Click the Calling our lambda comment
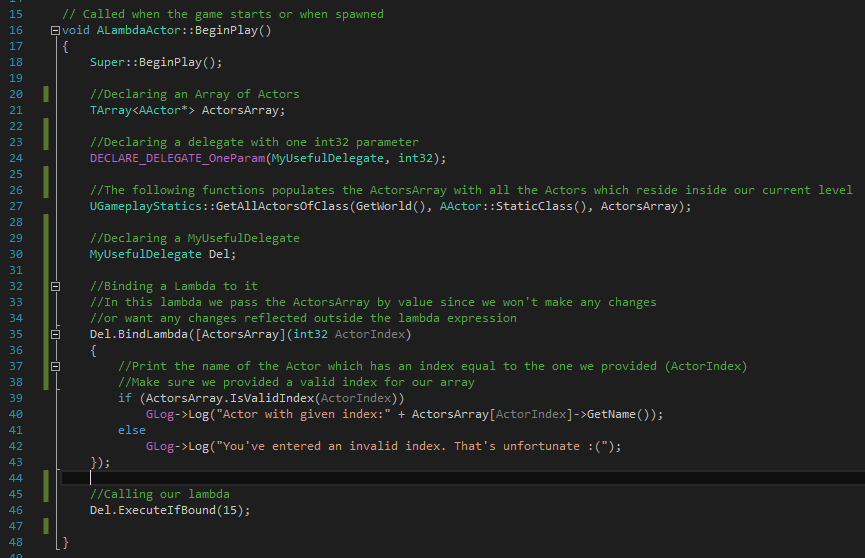The width and height of the screenshot is (865, 558). [x=159, y=494]
